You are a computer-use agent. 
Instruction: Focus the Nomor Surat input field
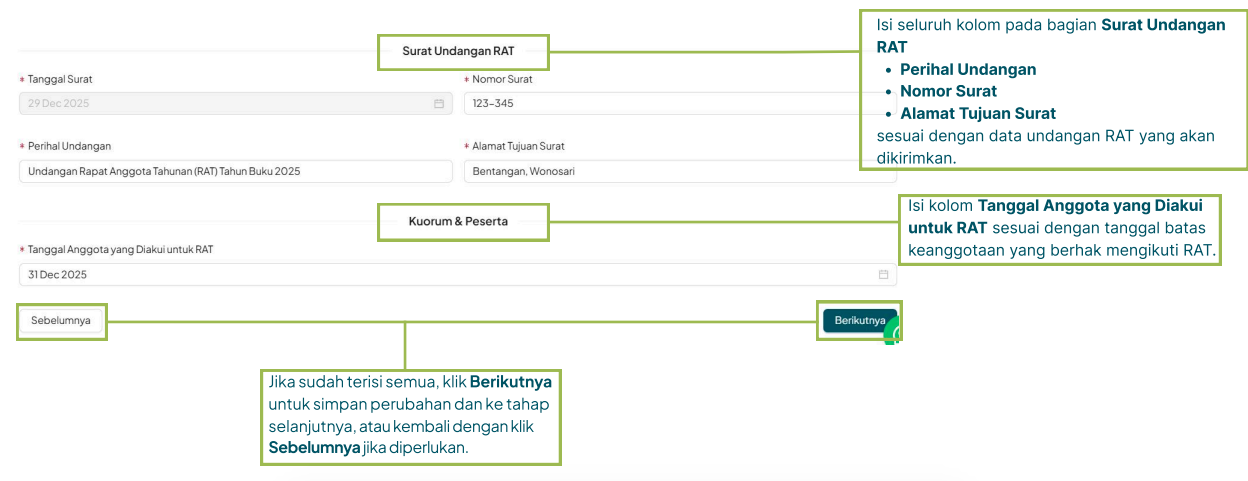(x=660, y=103)
